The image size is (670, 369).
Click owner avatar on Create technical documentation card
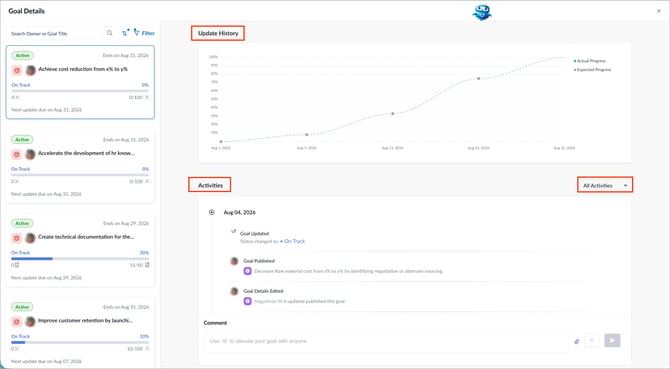[x=30, y=238]
